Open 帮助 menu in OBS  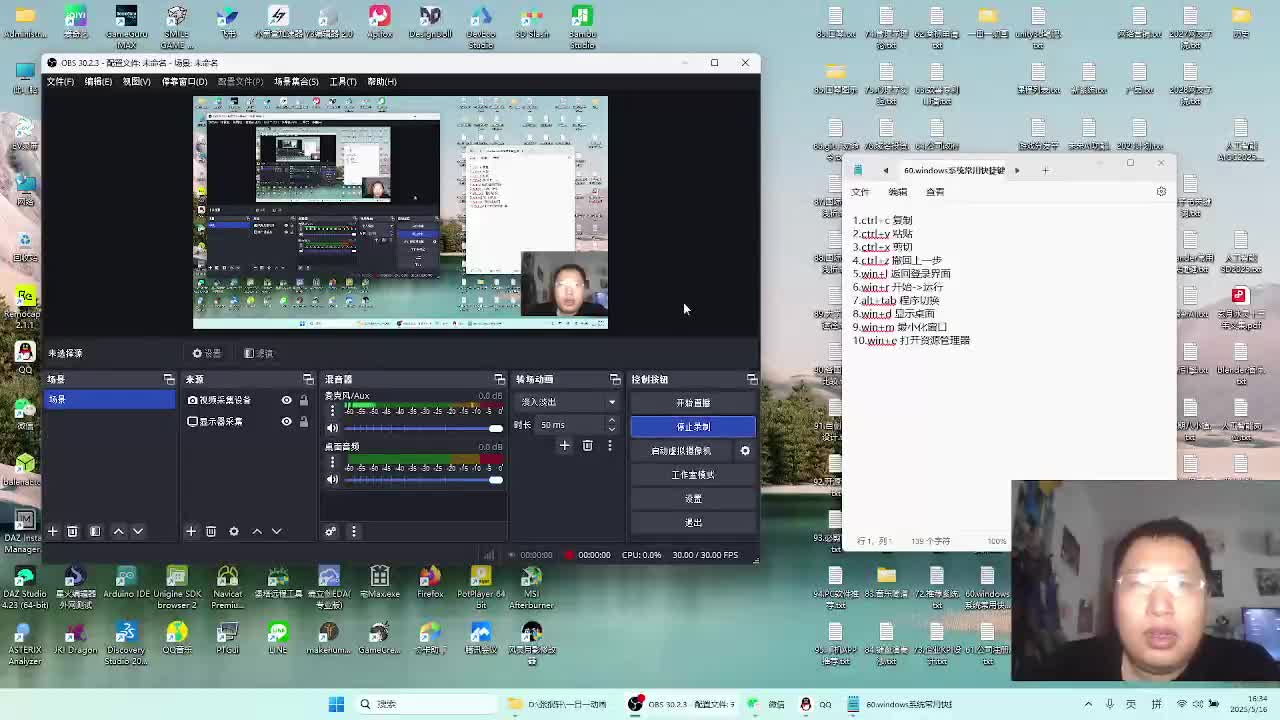[x=382, y=82]
